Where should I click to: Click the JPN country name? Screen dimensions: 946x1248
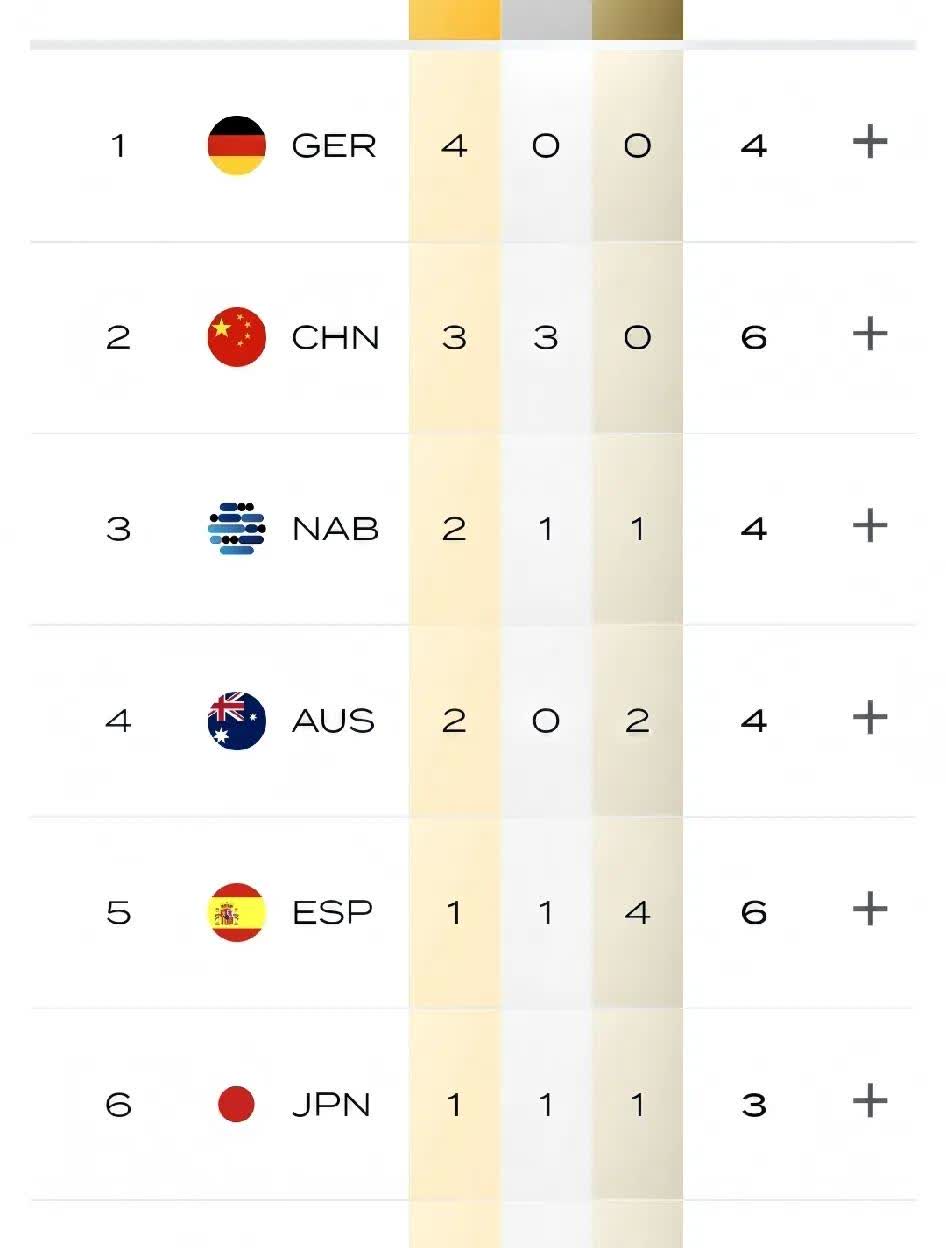[331, 1105]
